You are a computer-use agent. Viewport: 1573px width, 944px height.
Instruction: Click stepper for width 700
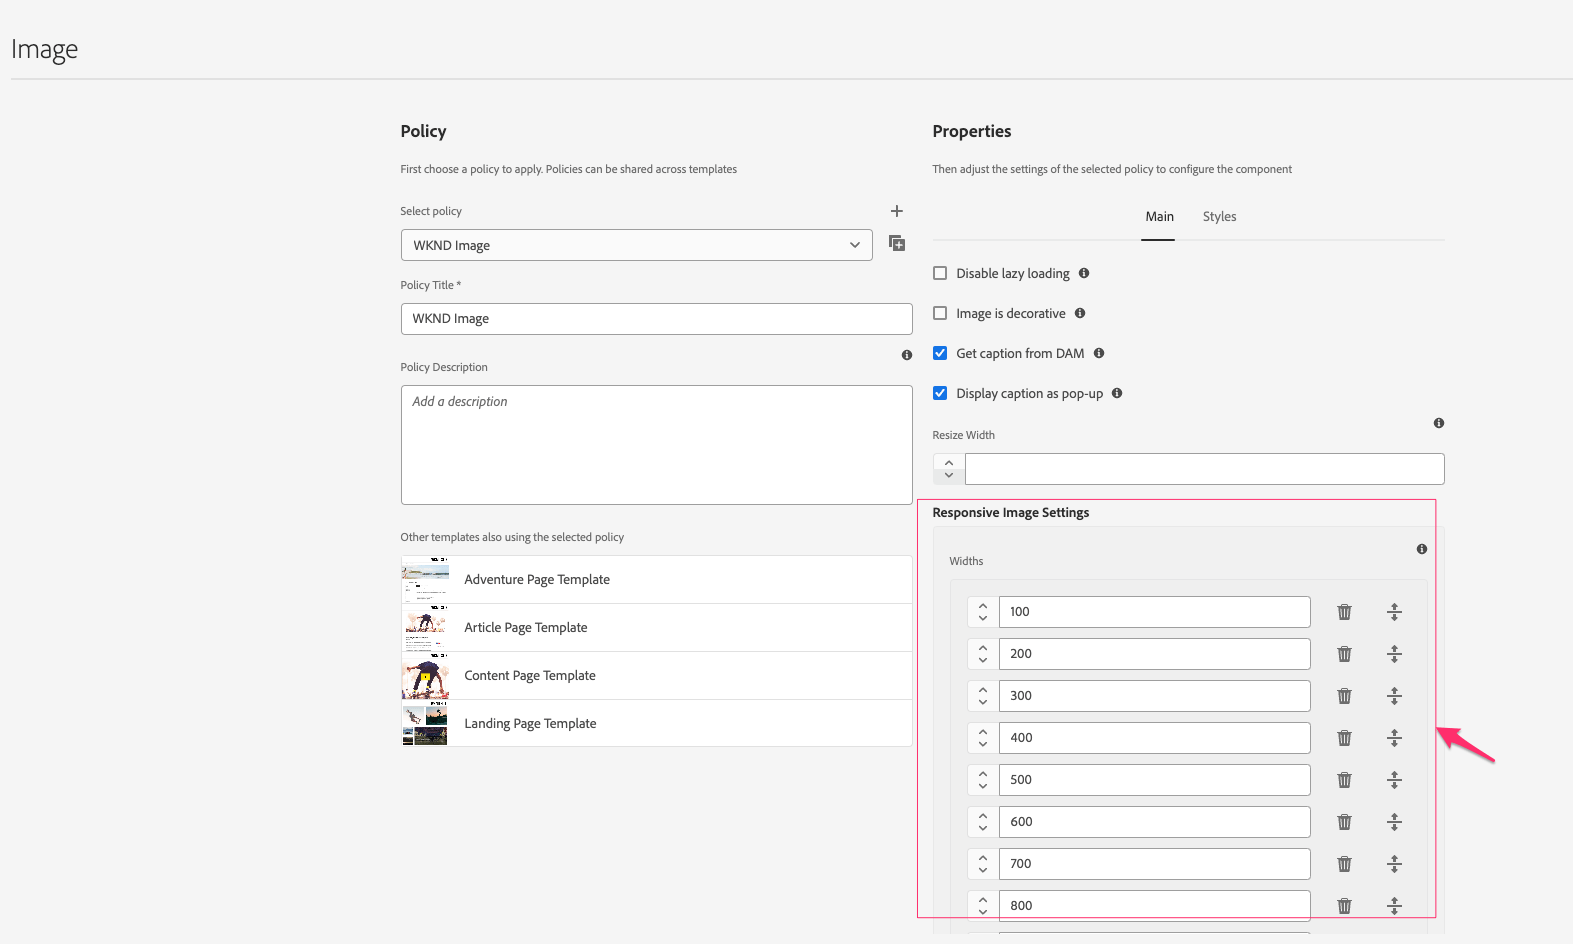[983, 864]
